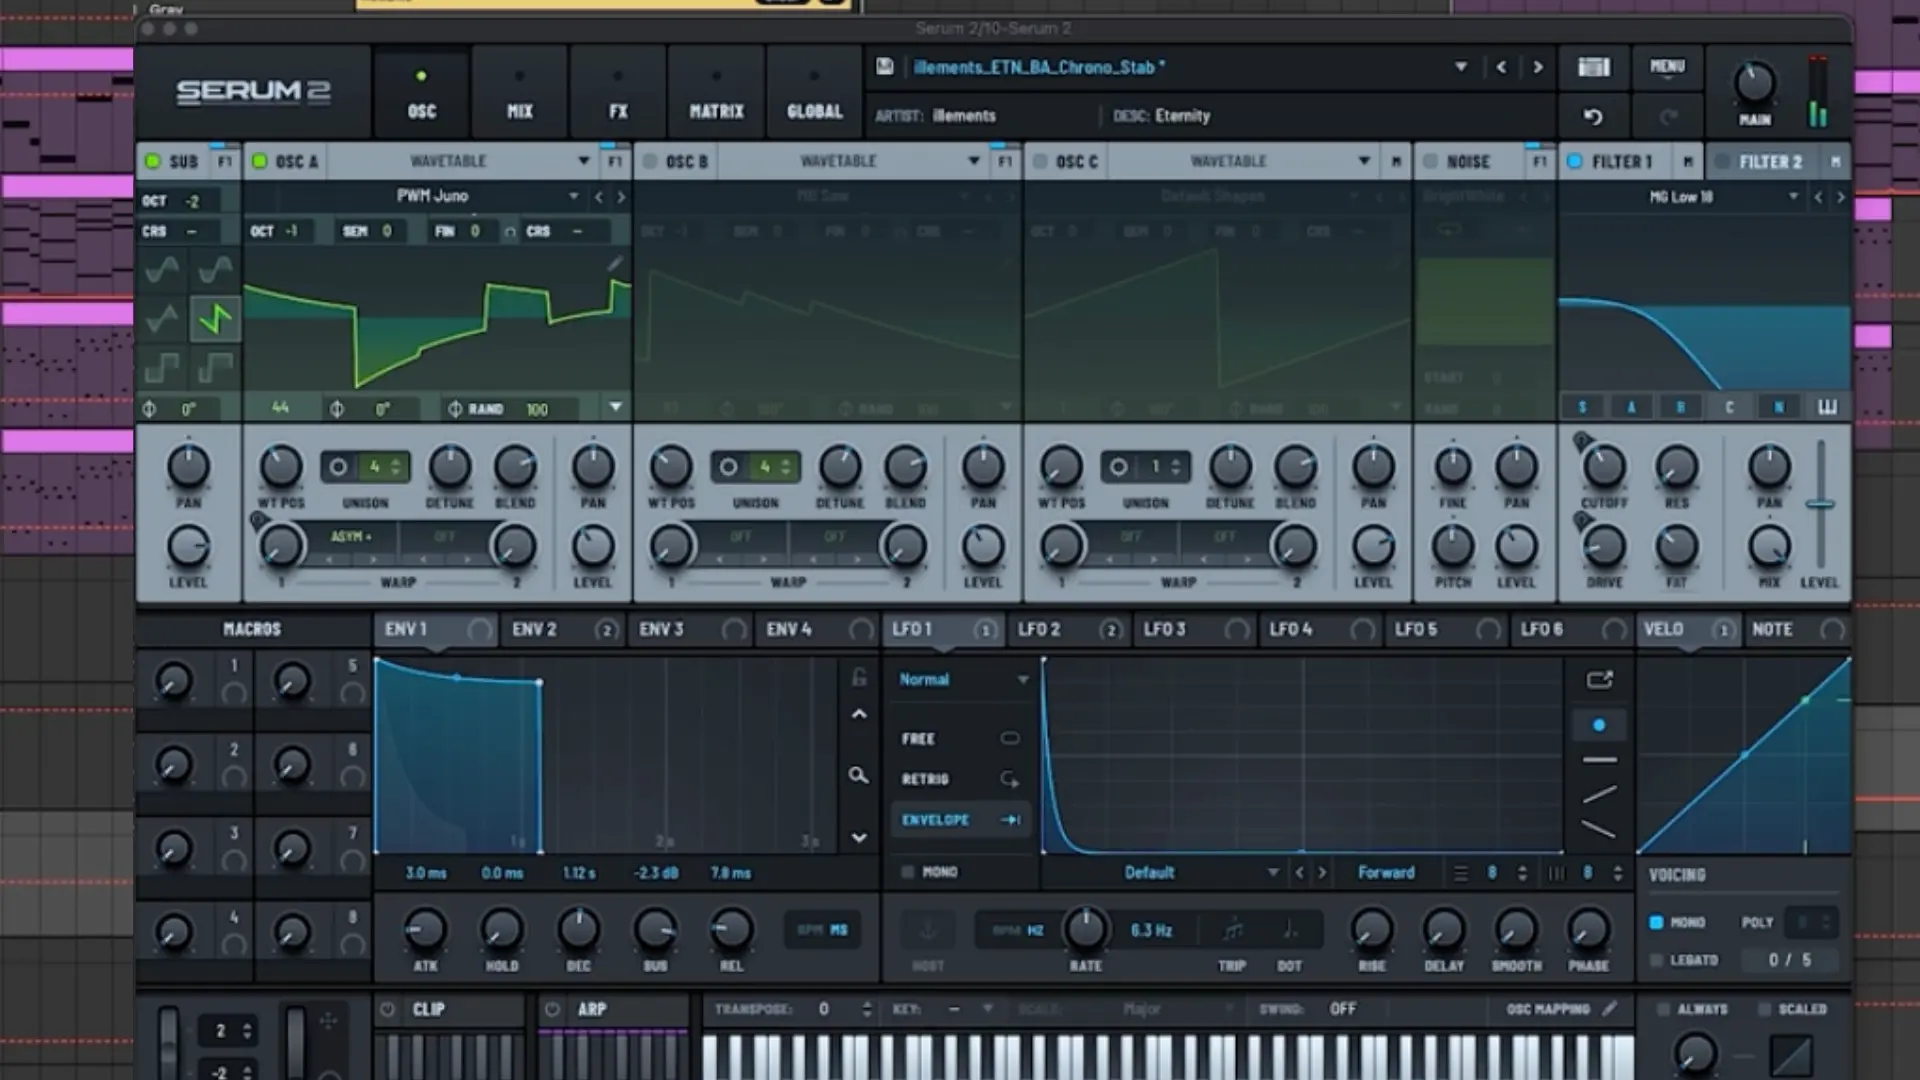Click the LFO ENVELOPE mode button
This screenshot has width=1920, height=1080.
click(960, 820)
